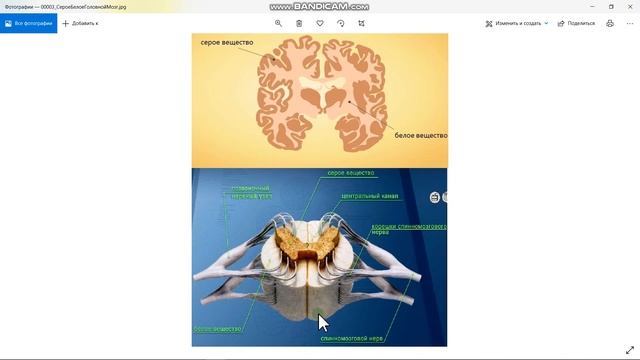Close the Photos window
Screen dimensions: 640x360
click(x=630, y=7)
